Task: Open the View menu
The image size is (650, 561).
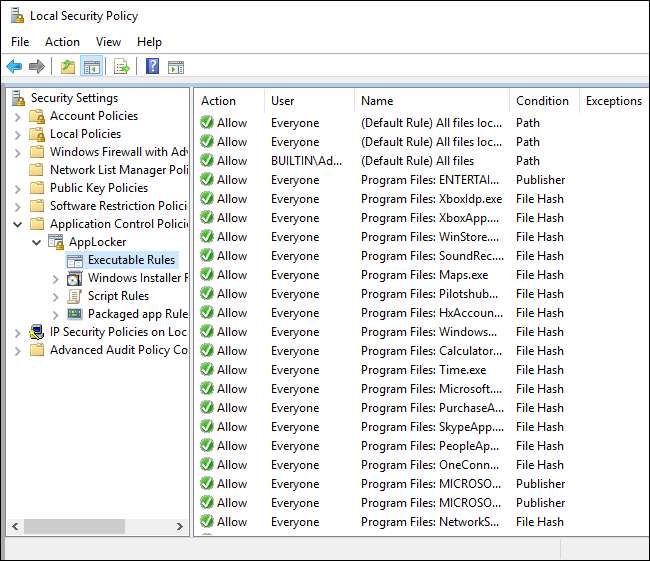Action: click(x=108, y=42)
